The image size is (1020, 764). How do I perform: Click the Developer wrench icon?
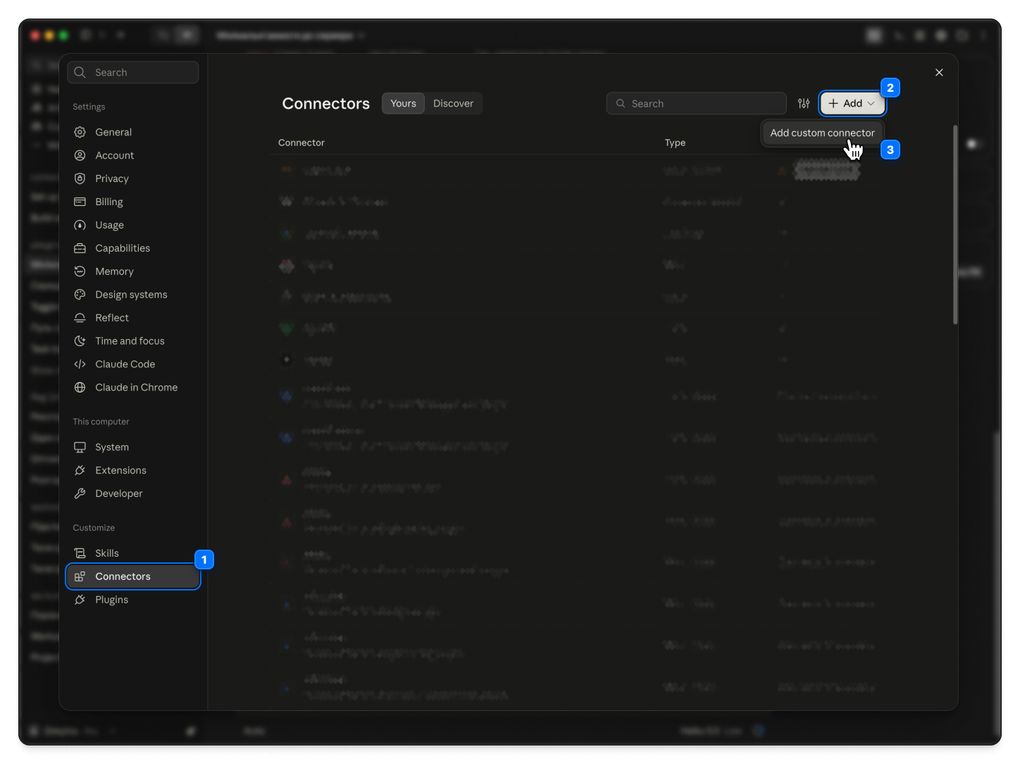[80, 493]
